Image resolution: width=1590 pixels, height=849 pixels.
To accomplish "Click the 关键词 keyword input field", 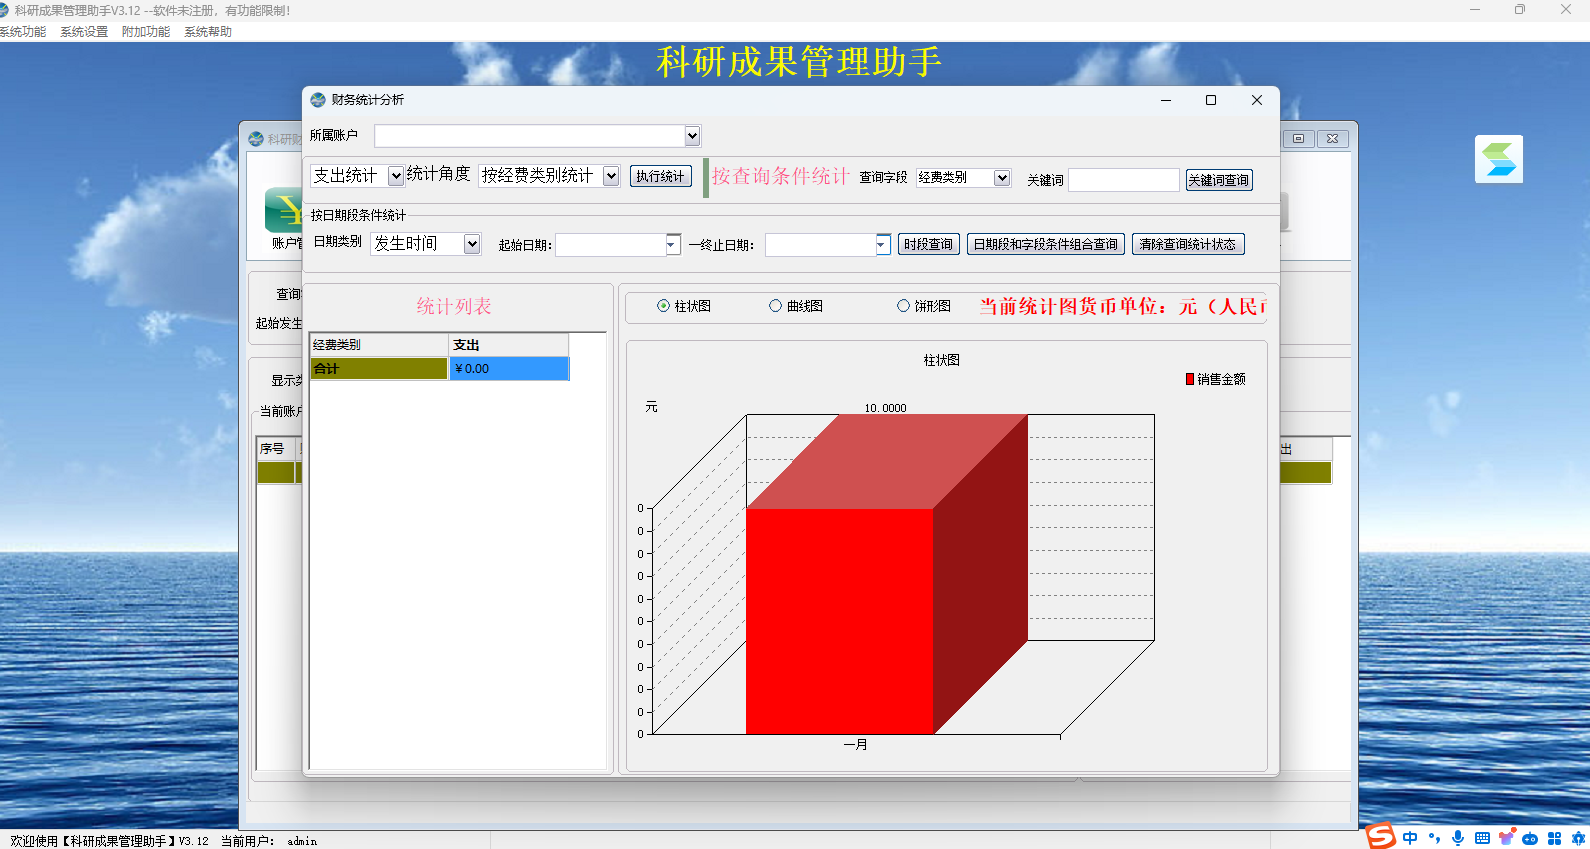I will point(1124,180).
